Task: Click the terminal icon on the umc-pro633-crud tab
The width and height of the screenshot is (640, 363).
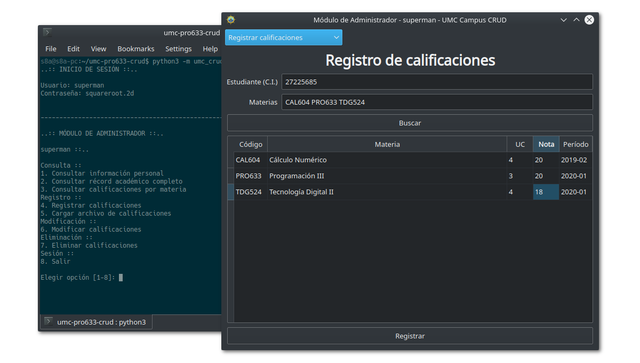Action: (48, 321)
